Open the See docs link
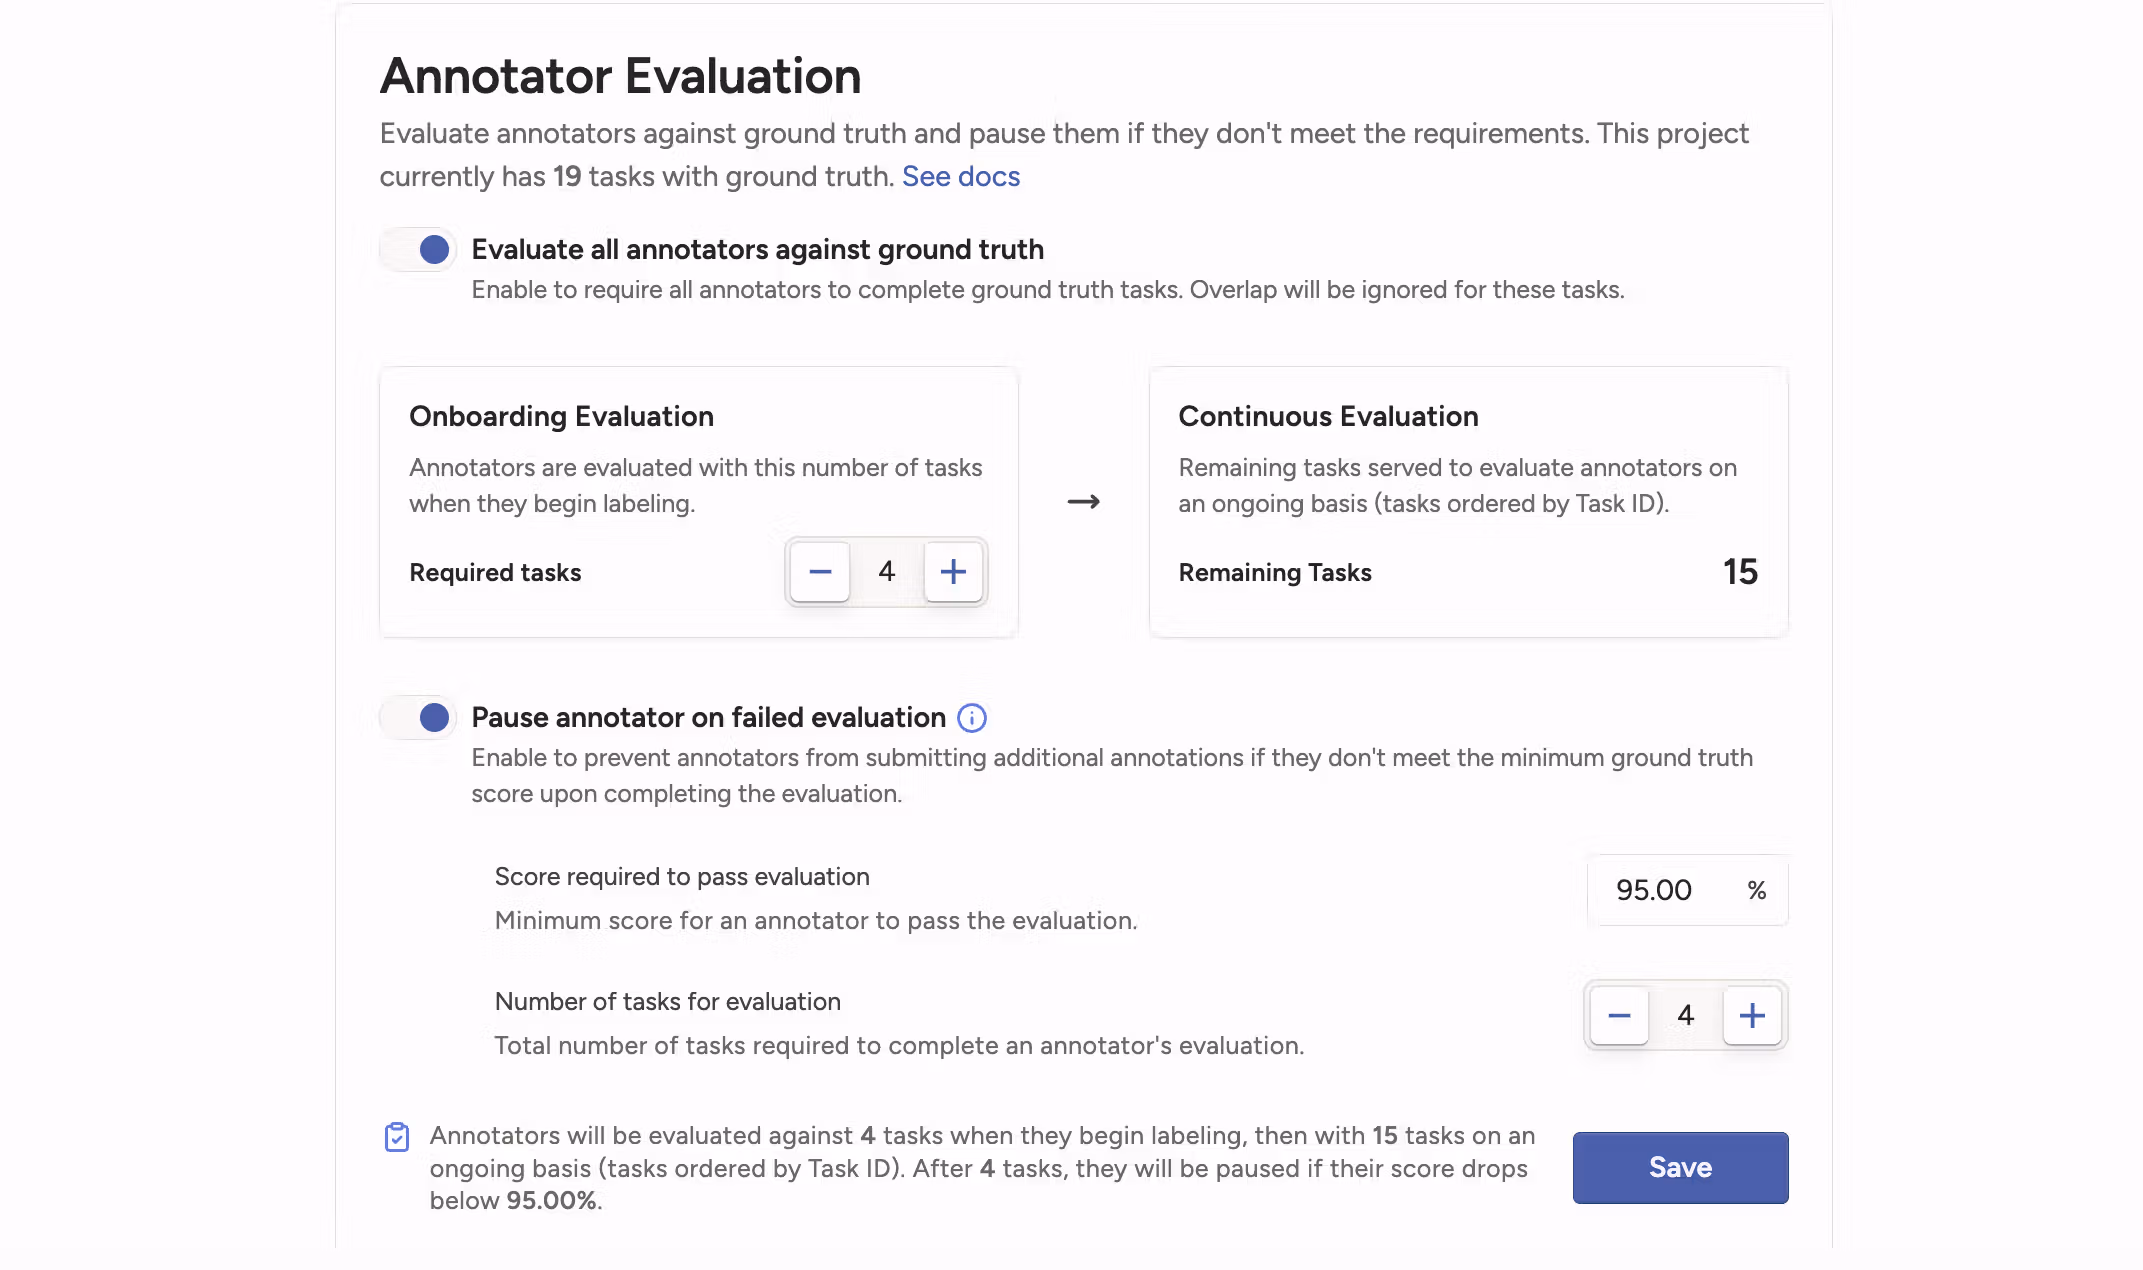2143x1270 pixels. [x=960, y=177]
